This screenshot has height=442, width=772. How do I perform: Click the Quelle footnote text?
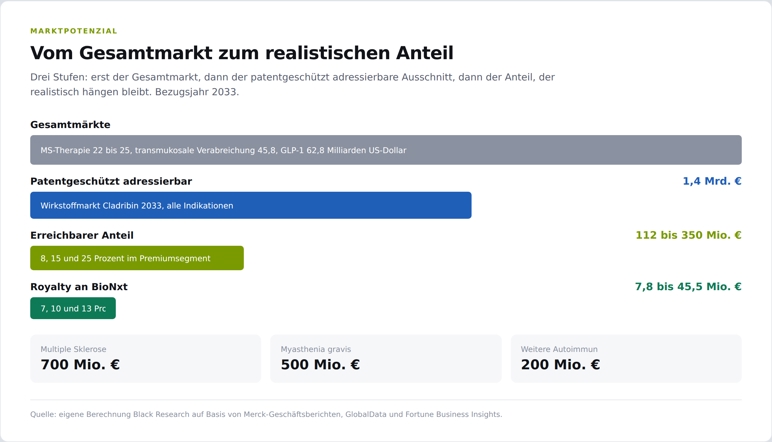click(266, 414)
